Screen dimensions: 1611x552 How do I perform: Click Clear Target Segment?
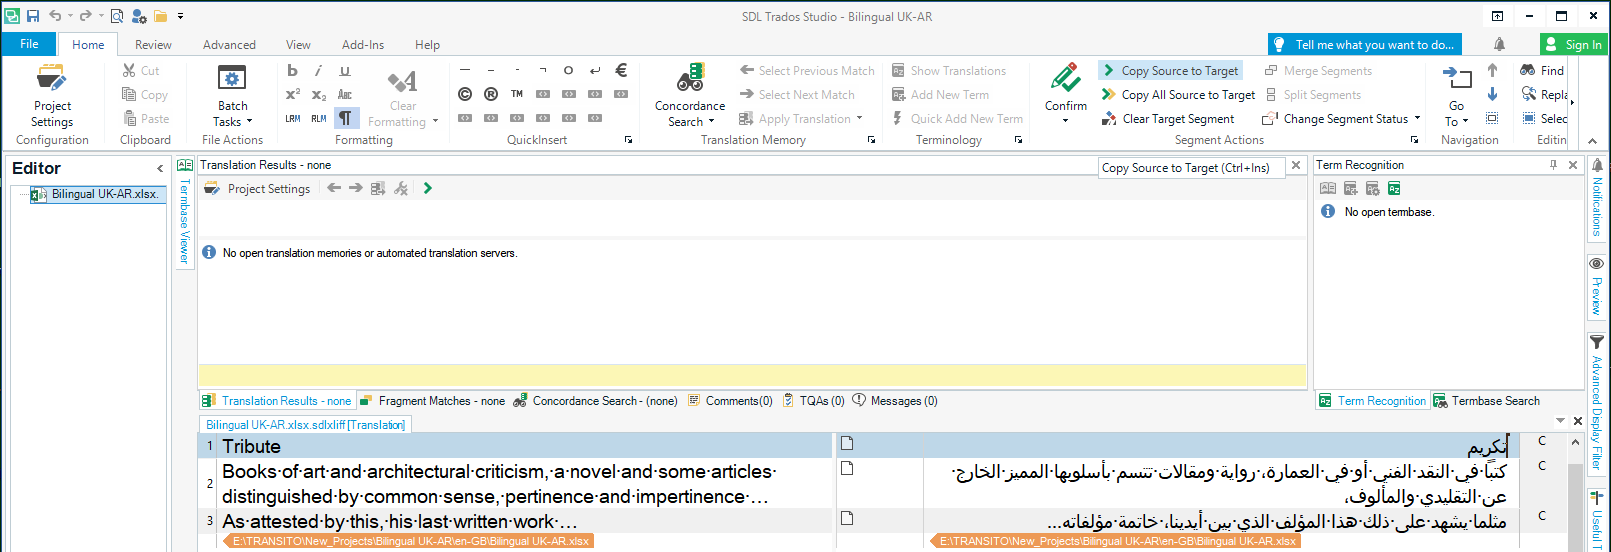pos(1168,118)
